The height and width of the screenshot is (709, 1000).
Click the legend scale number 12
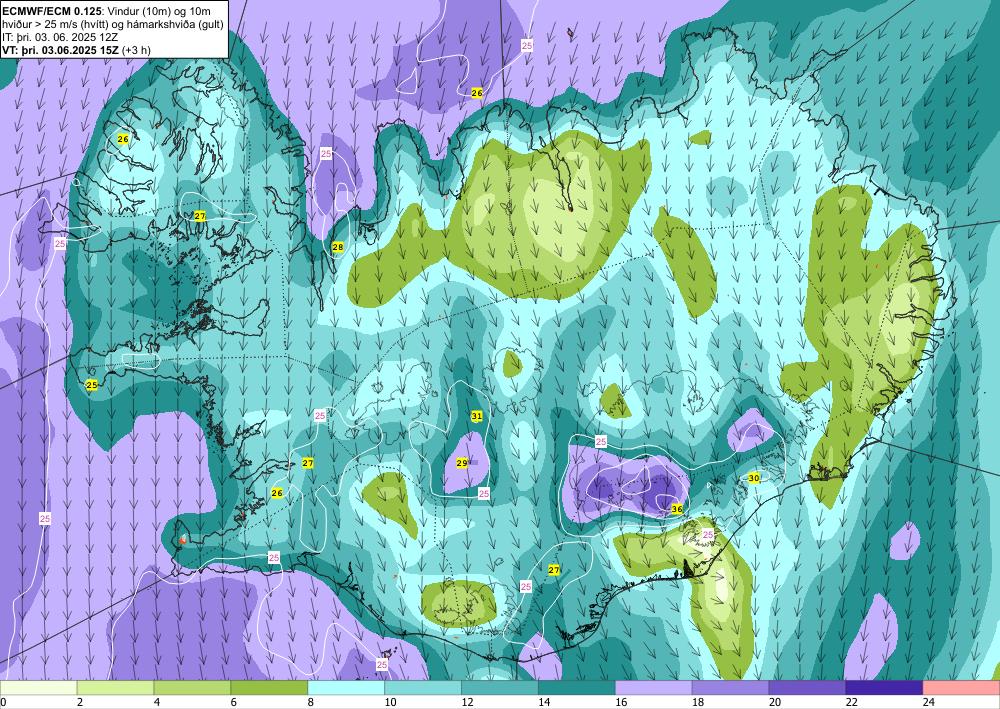(467, 702)
